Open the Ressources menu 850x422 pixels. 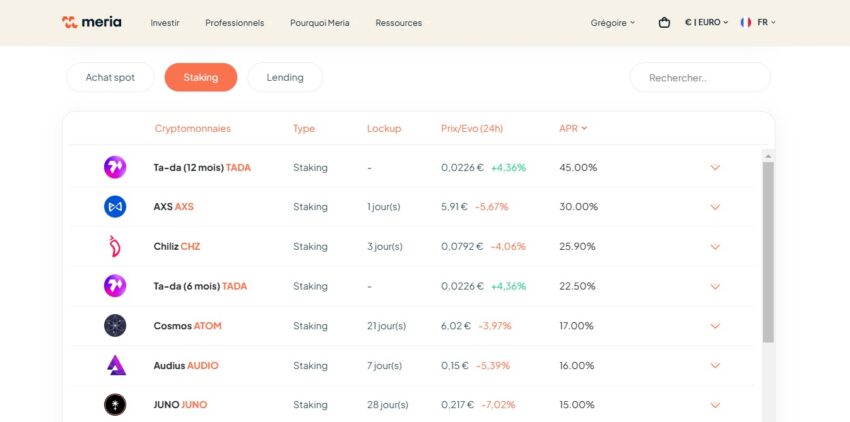click(x=398, y=23)
